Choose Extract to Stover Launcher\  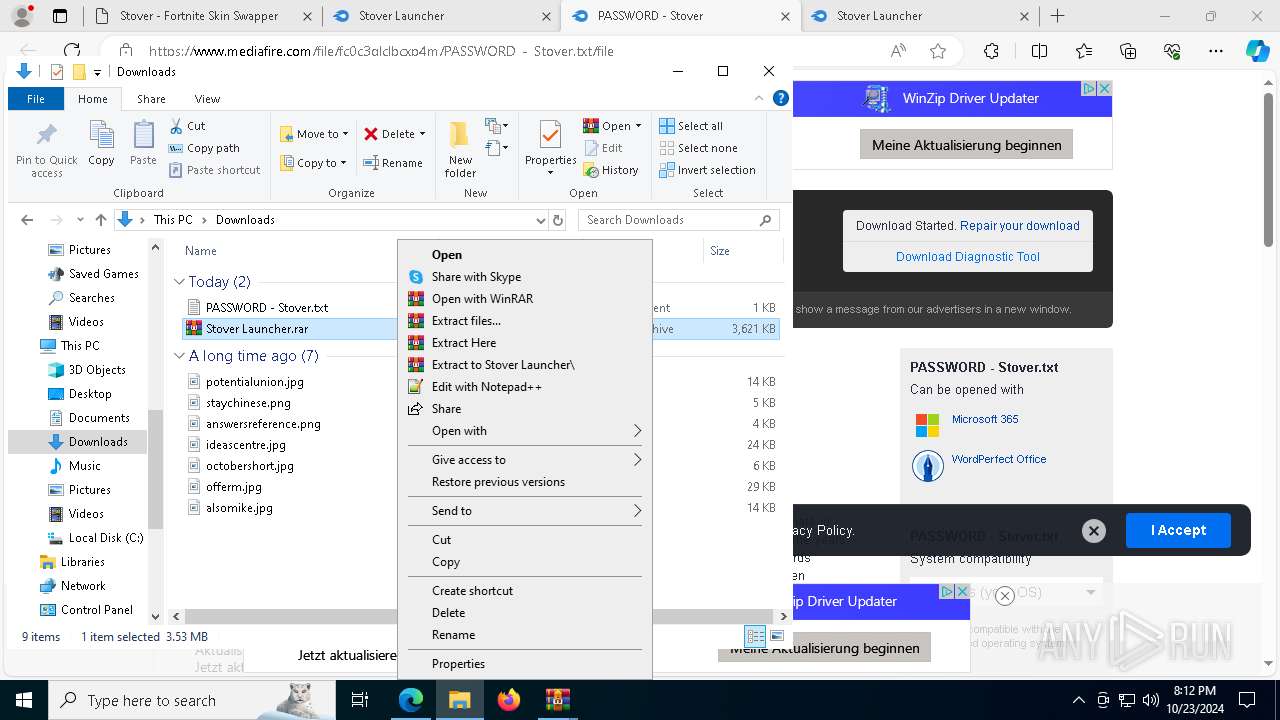pyautogui.click(x=525, y=365)
